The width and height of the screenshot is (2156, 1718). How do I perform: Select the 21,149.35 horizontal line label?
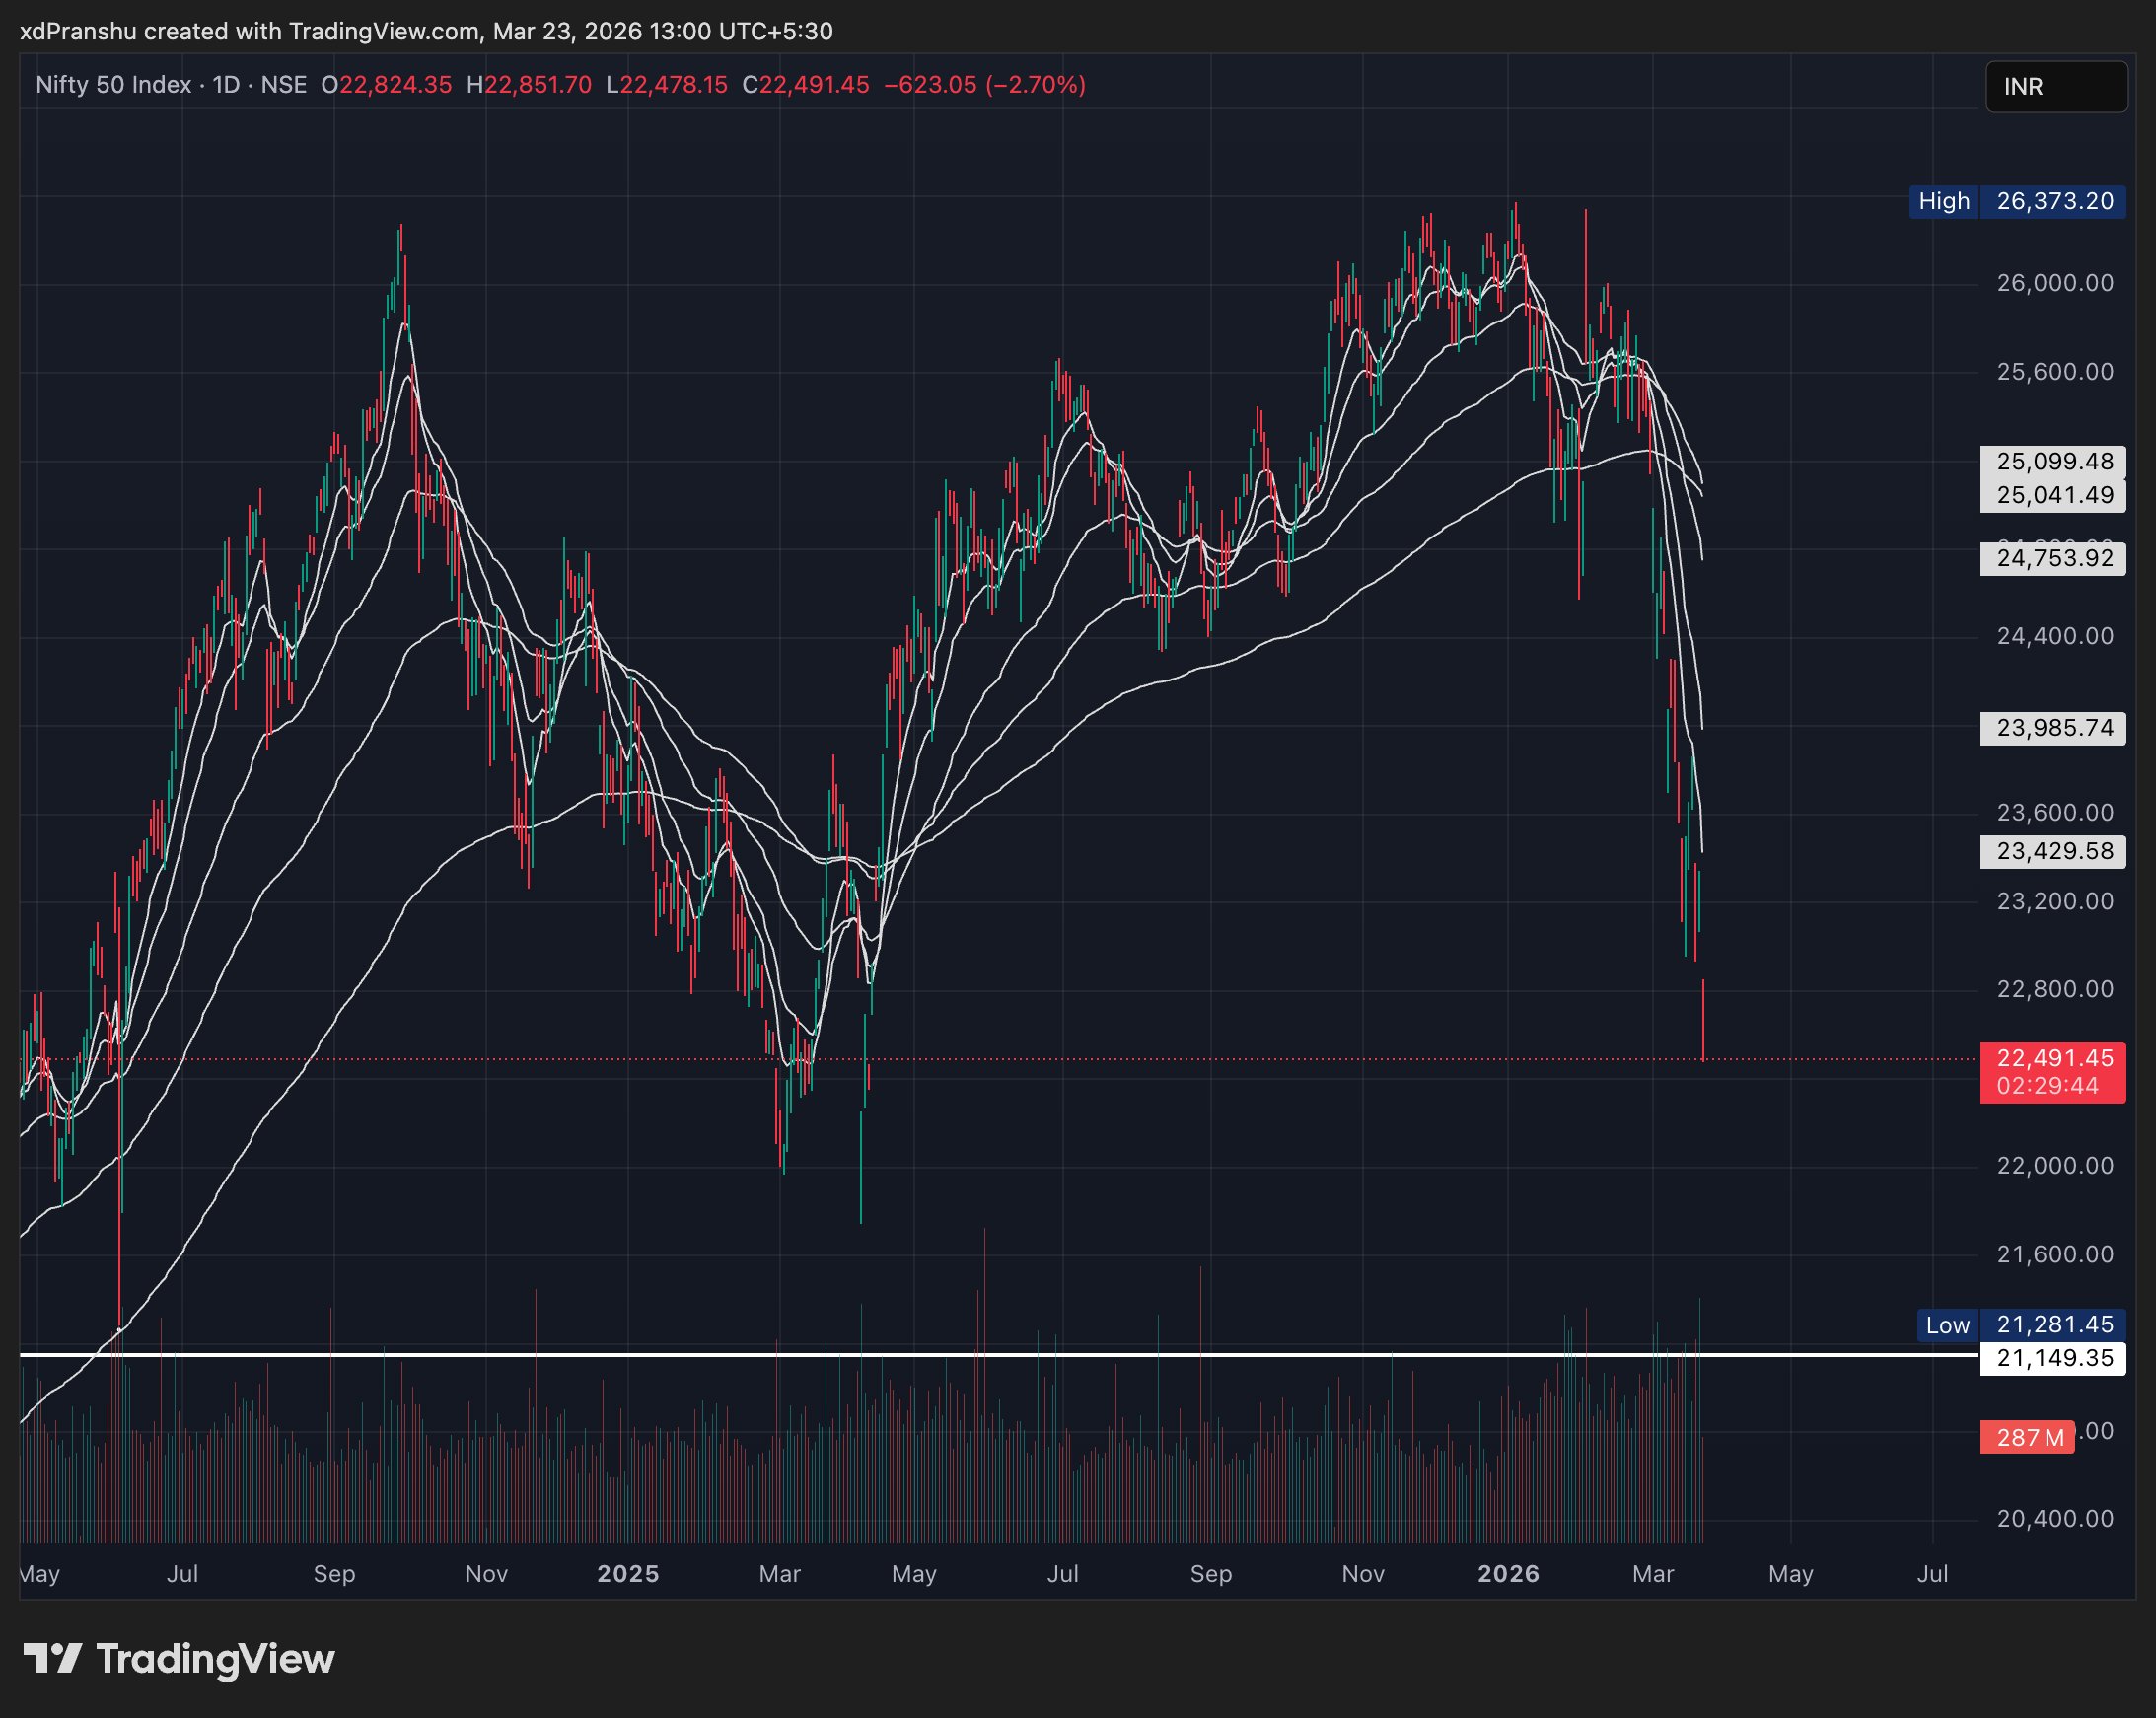2054,1358
